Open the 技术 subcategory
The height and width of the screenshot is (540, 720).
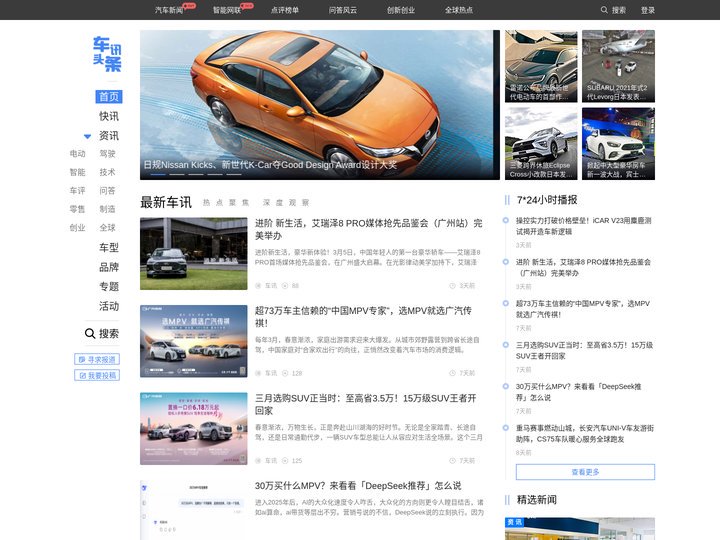pyautogui.click(x=107, y=172)
